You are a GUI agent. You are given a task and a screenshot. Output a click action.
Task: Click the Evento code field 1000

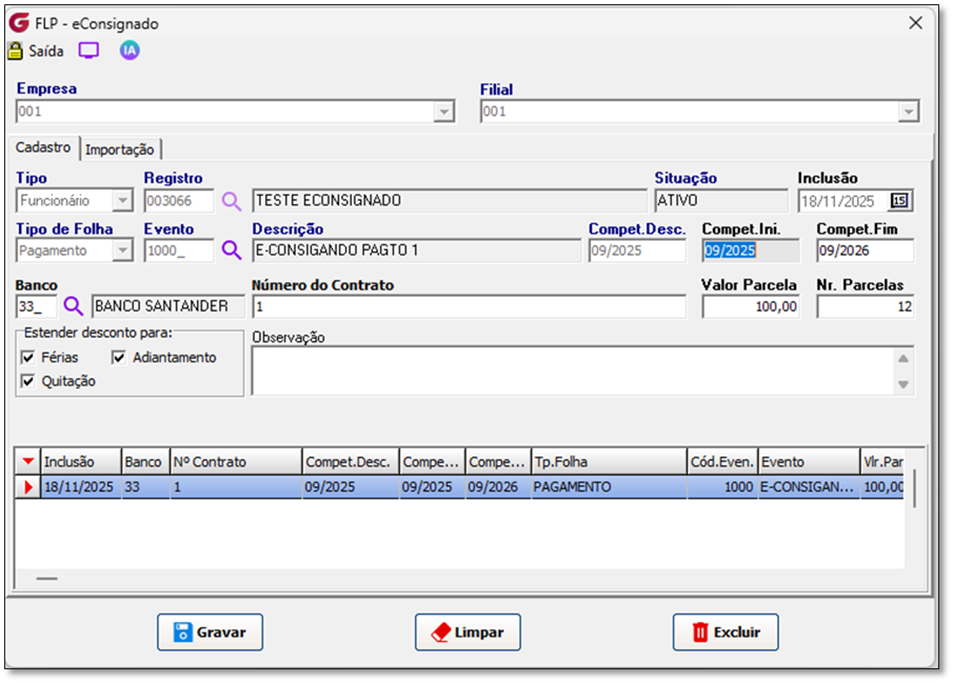(179, 250)
